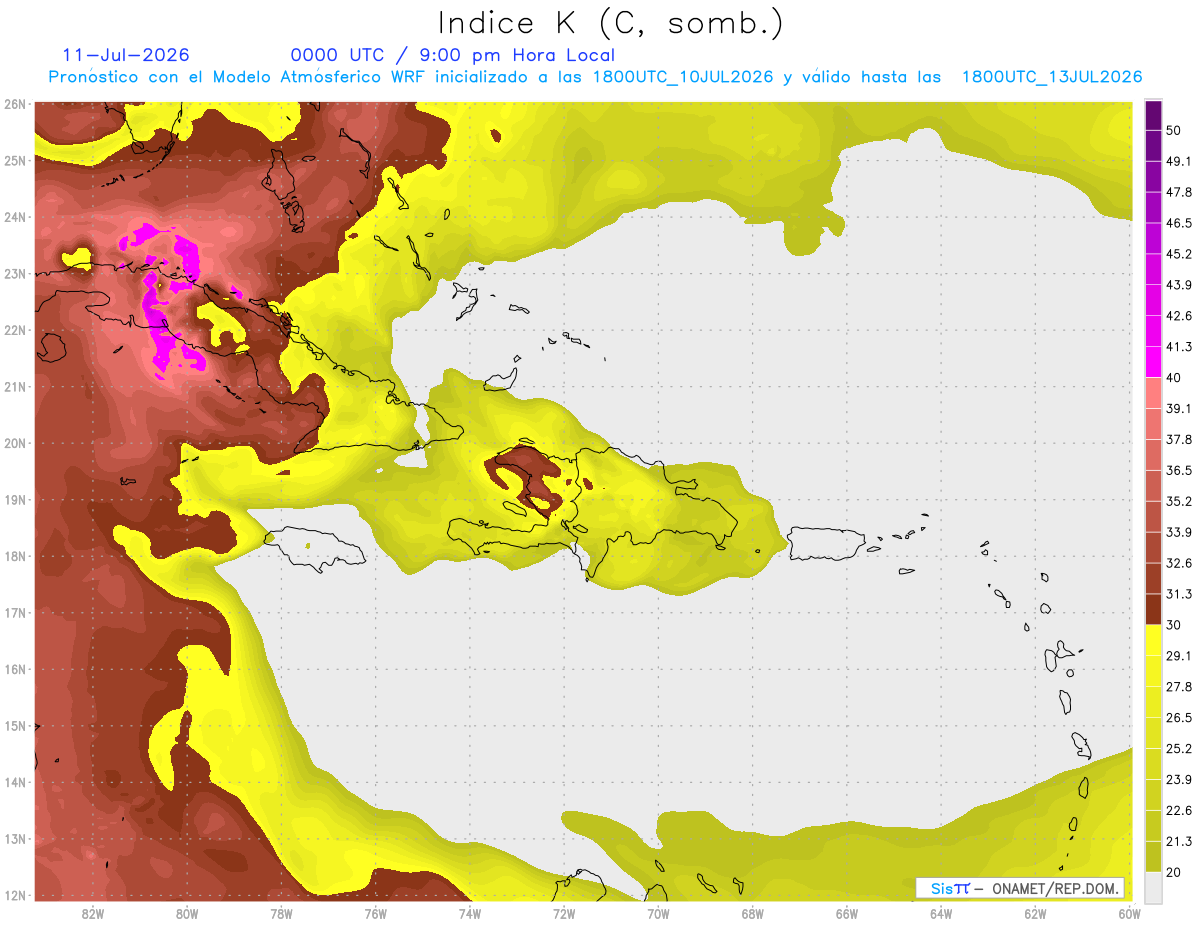The height and width of the screenshot is (927, 1200).
Task: Click the '20N' latitude axis label
Action: click(x=15, y=443)
